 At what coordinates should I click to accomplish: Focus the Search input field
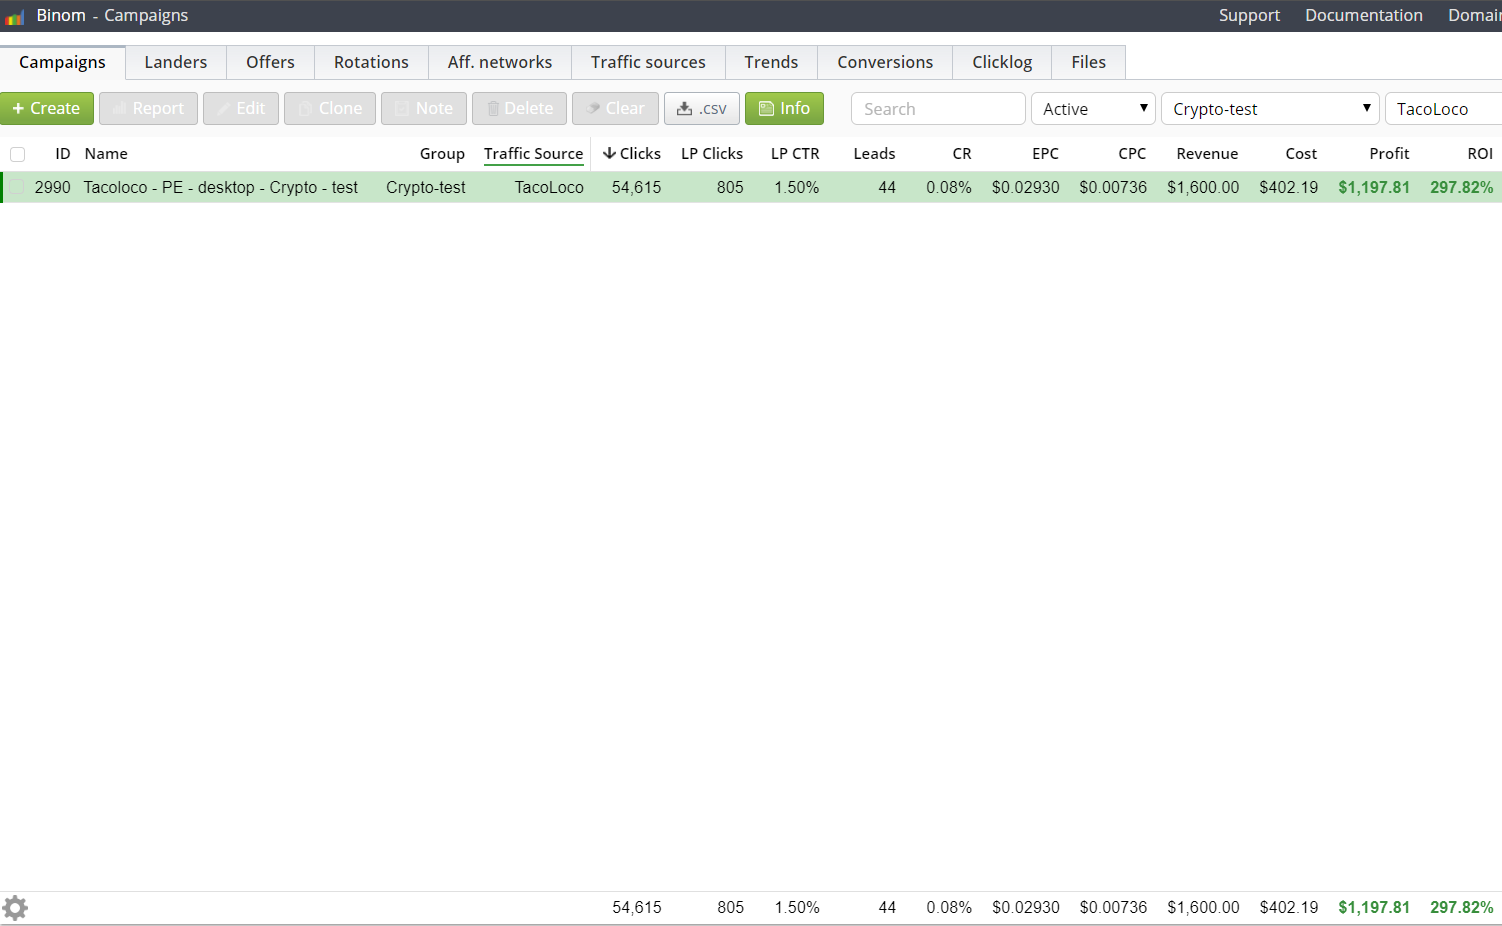click(x=938, y=108)
